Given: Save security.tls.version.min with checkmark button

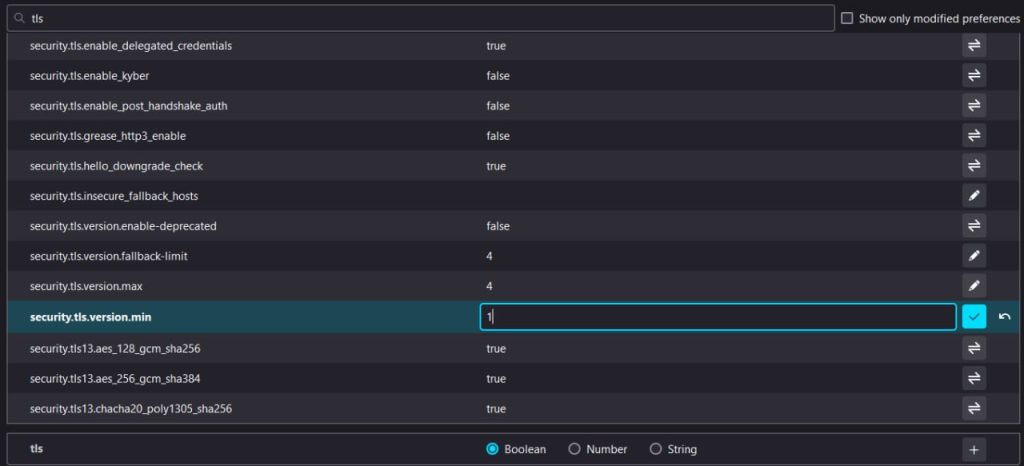Looking at the screenshot, I should pos(973,317).
